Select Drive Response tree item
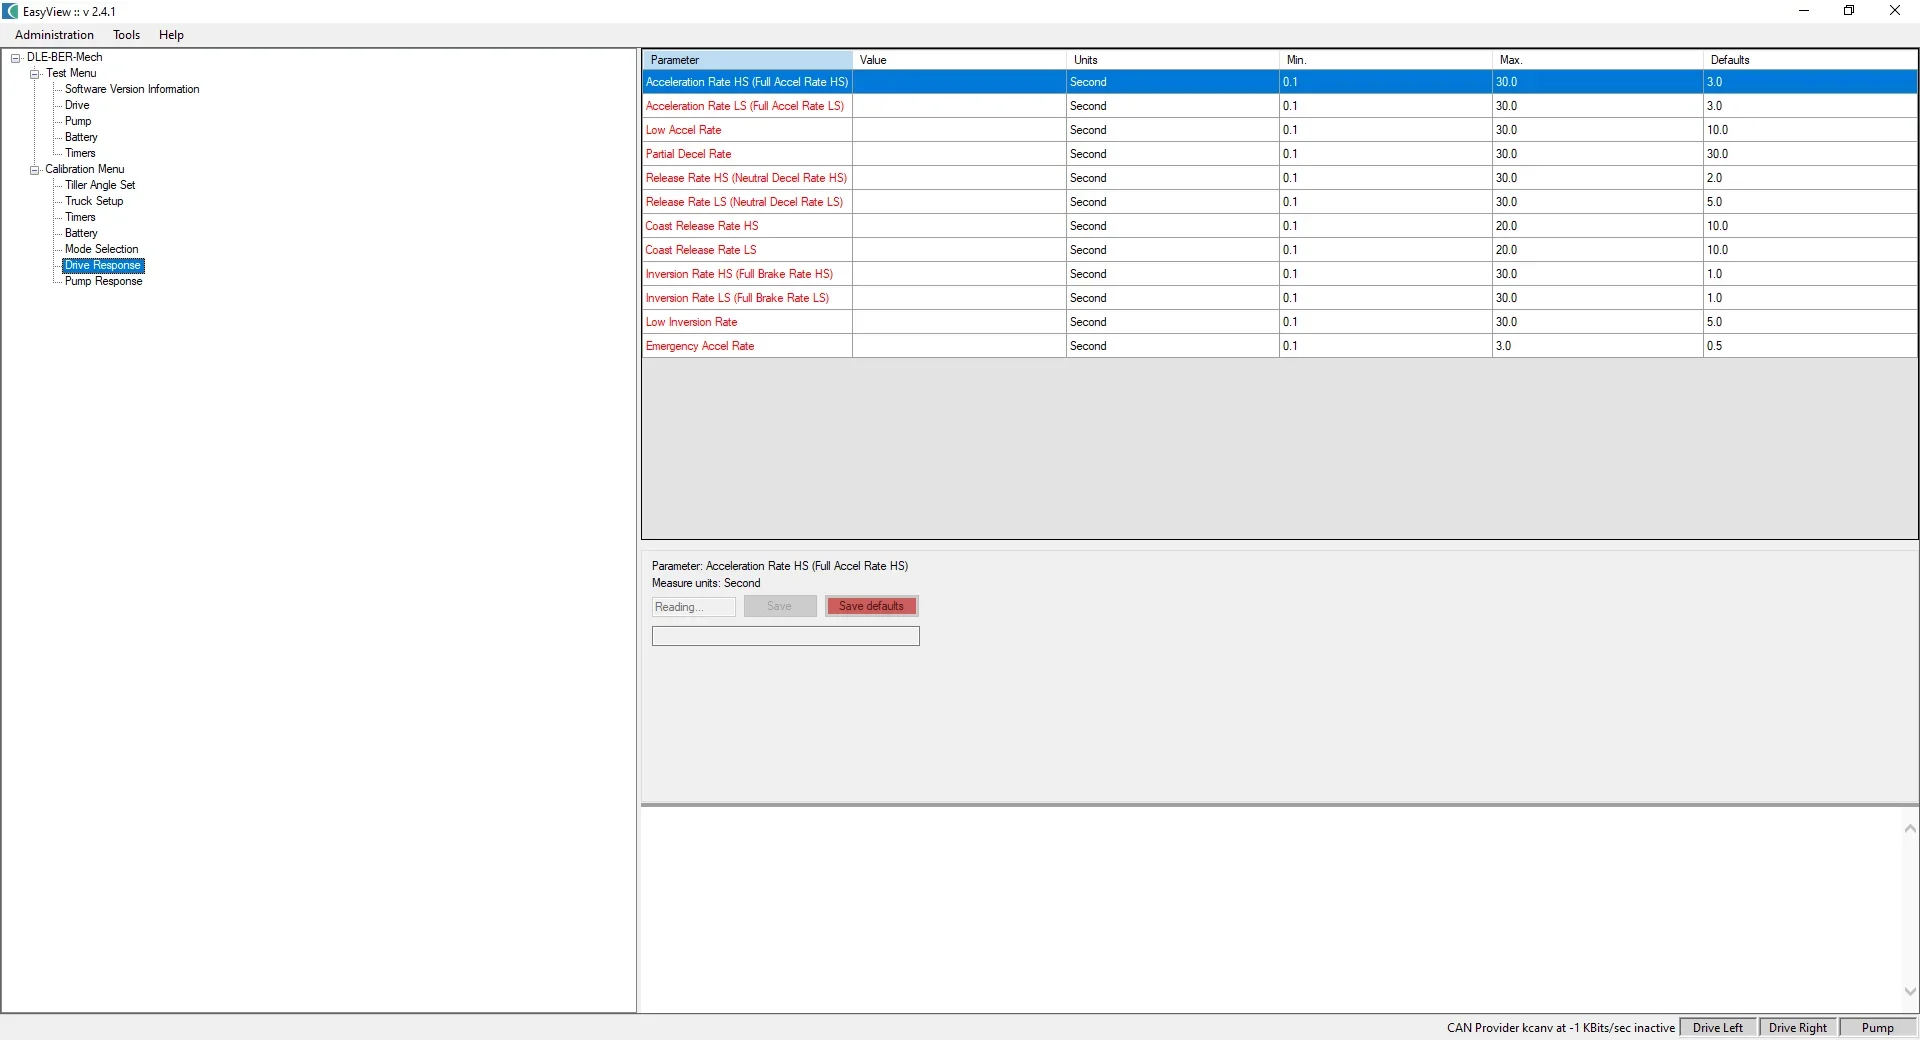Image resolution: width=1920 pixels, height=1040 pixels. [x=103, y=265]
